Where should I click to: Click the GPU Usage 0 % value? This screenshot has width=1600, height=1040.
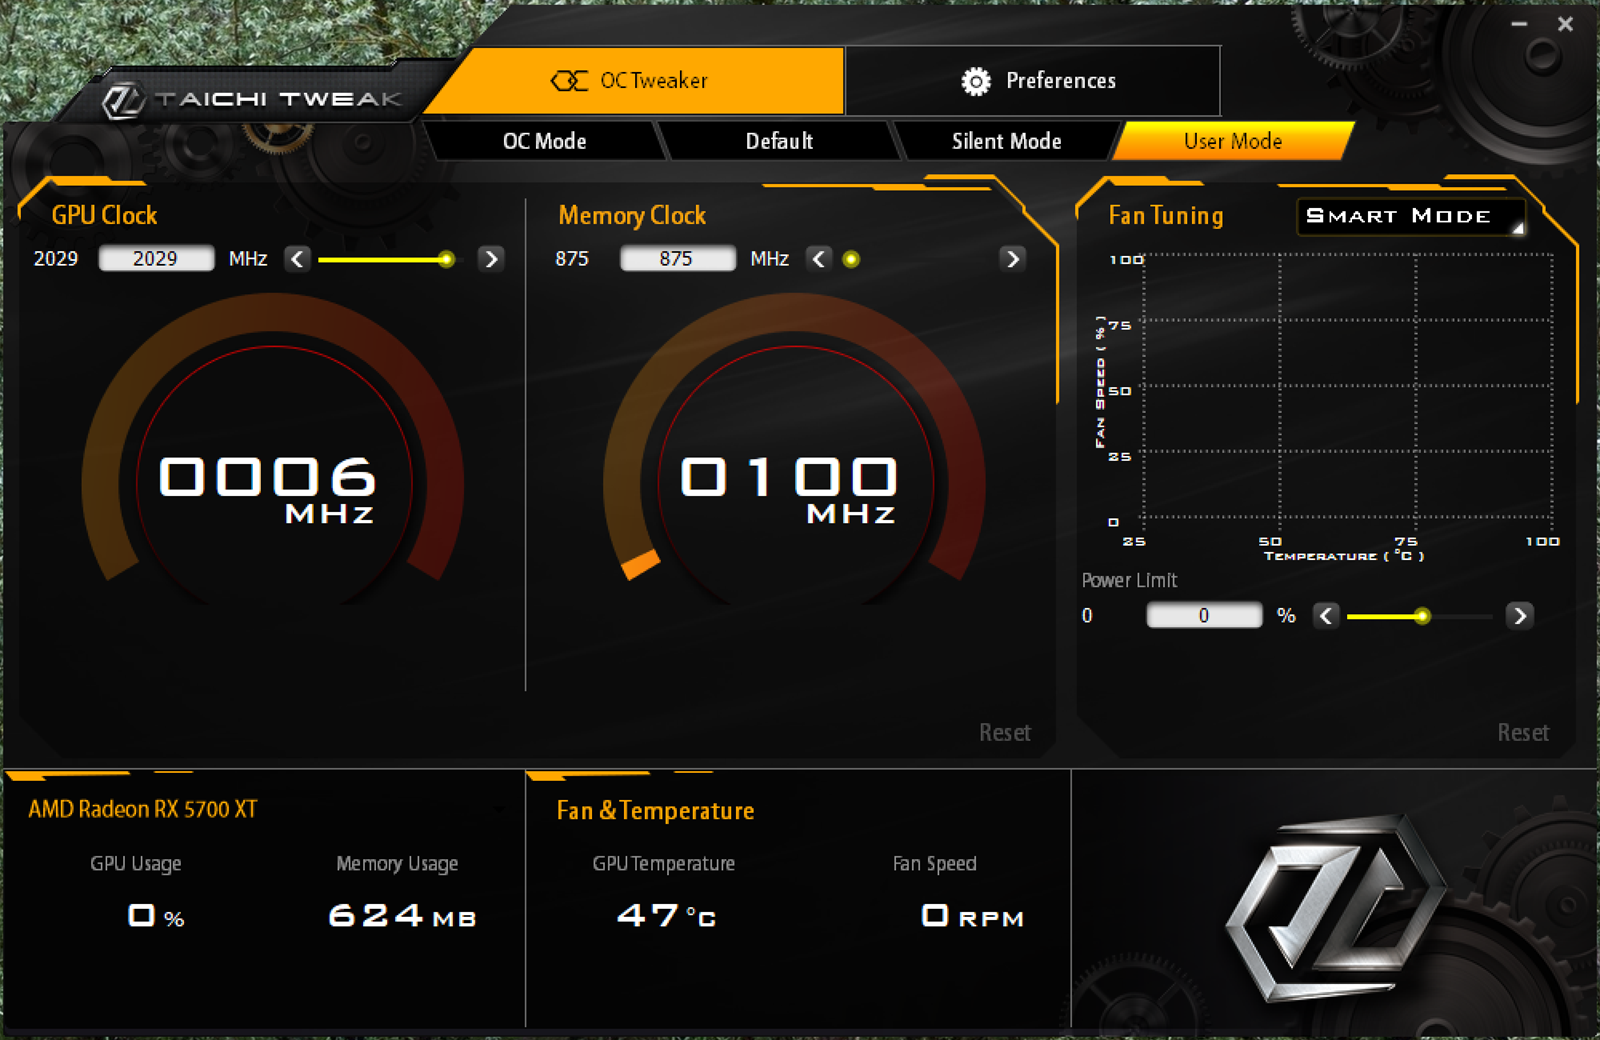pyautogui.click(x=157, y=915)
